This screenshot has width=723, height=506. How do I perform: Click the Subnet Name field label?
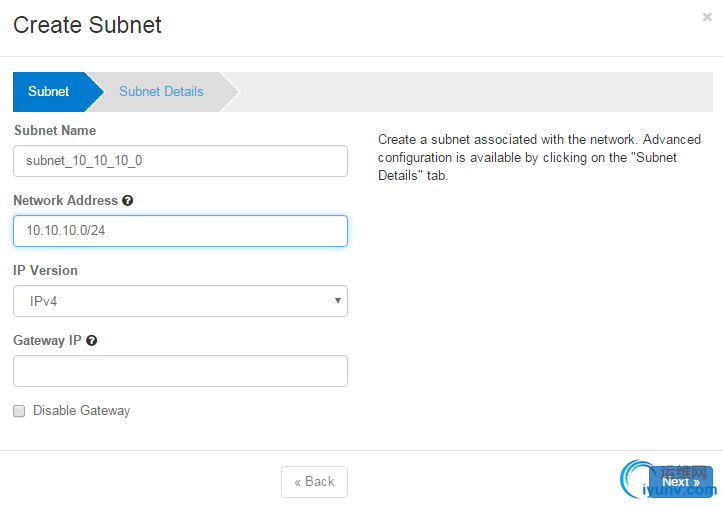(x=54, y=131)
